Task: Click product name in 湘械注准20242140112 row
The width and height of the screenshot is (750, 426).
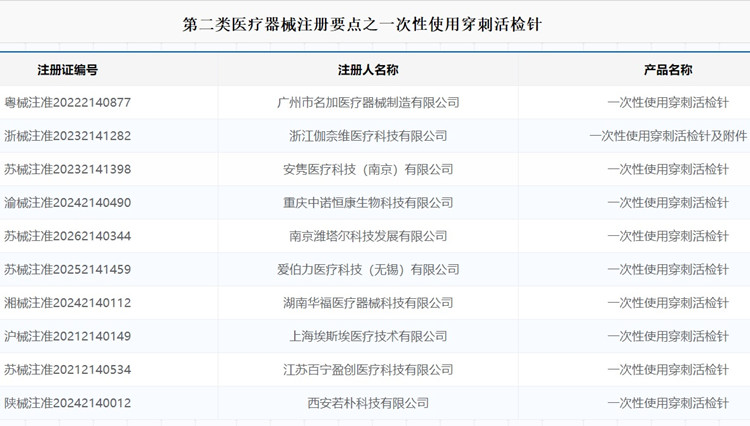Action: click(x=668, y=303)
